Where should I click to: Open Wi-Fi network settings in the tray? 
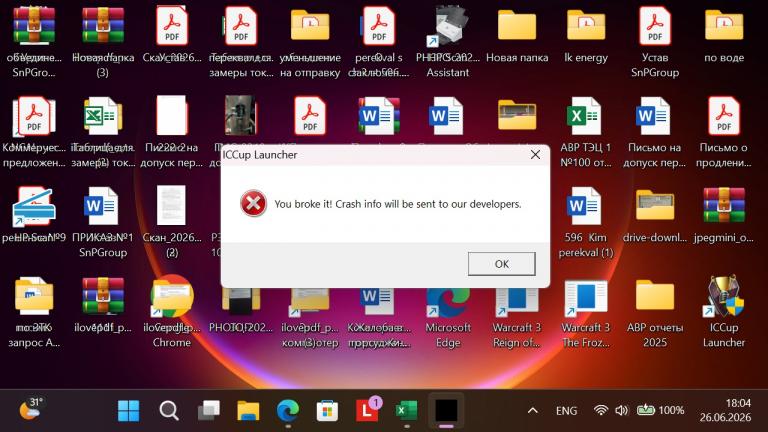(x=600, y=410)
